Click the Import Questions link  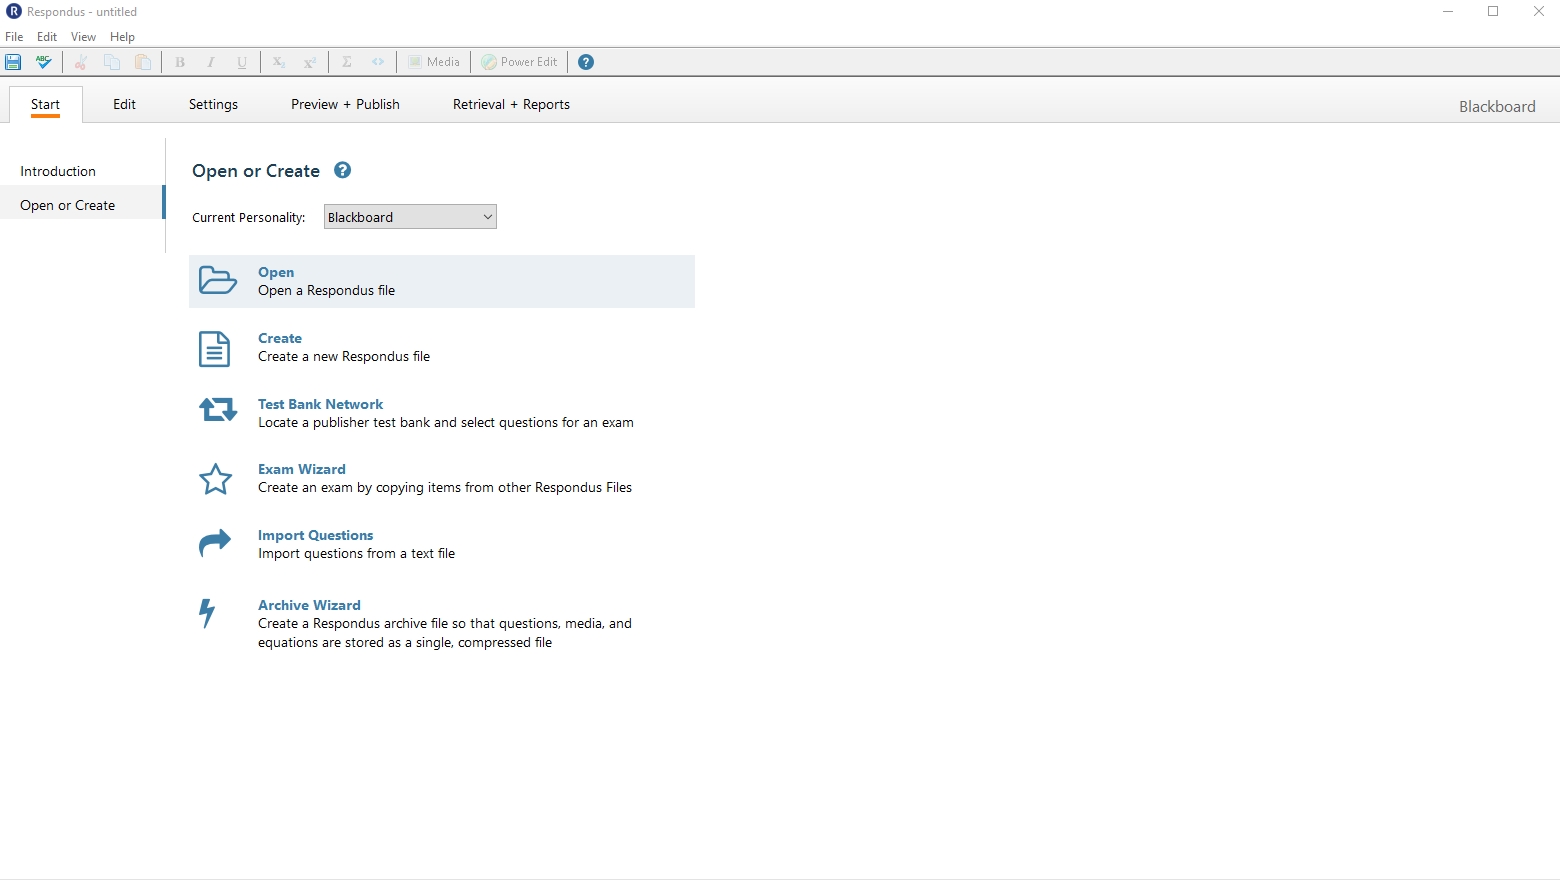[315, 535]
